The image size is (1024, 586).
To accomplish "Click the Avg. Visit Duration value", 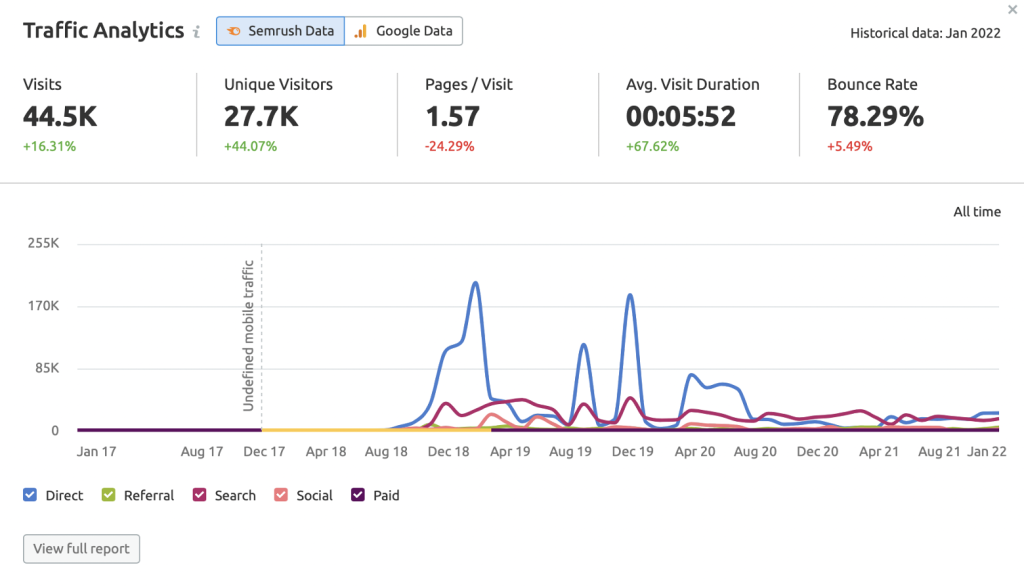I will [680, 116].
